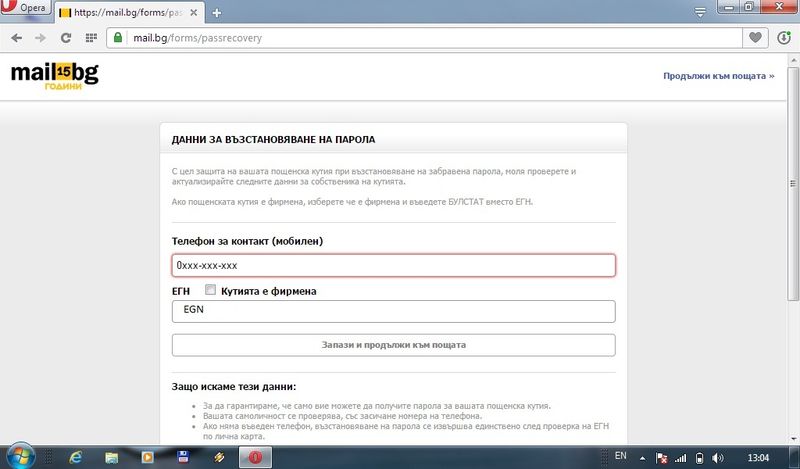Open the Speed Dial grid icon

pyautogui.click(x=91, y=37)
